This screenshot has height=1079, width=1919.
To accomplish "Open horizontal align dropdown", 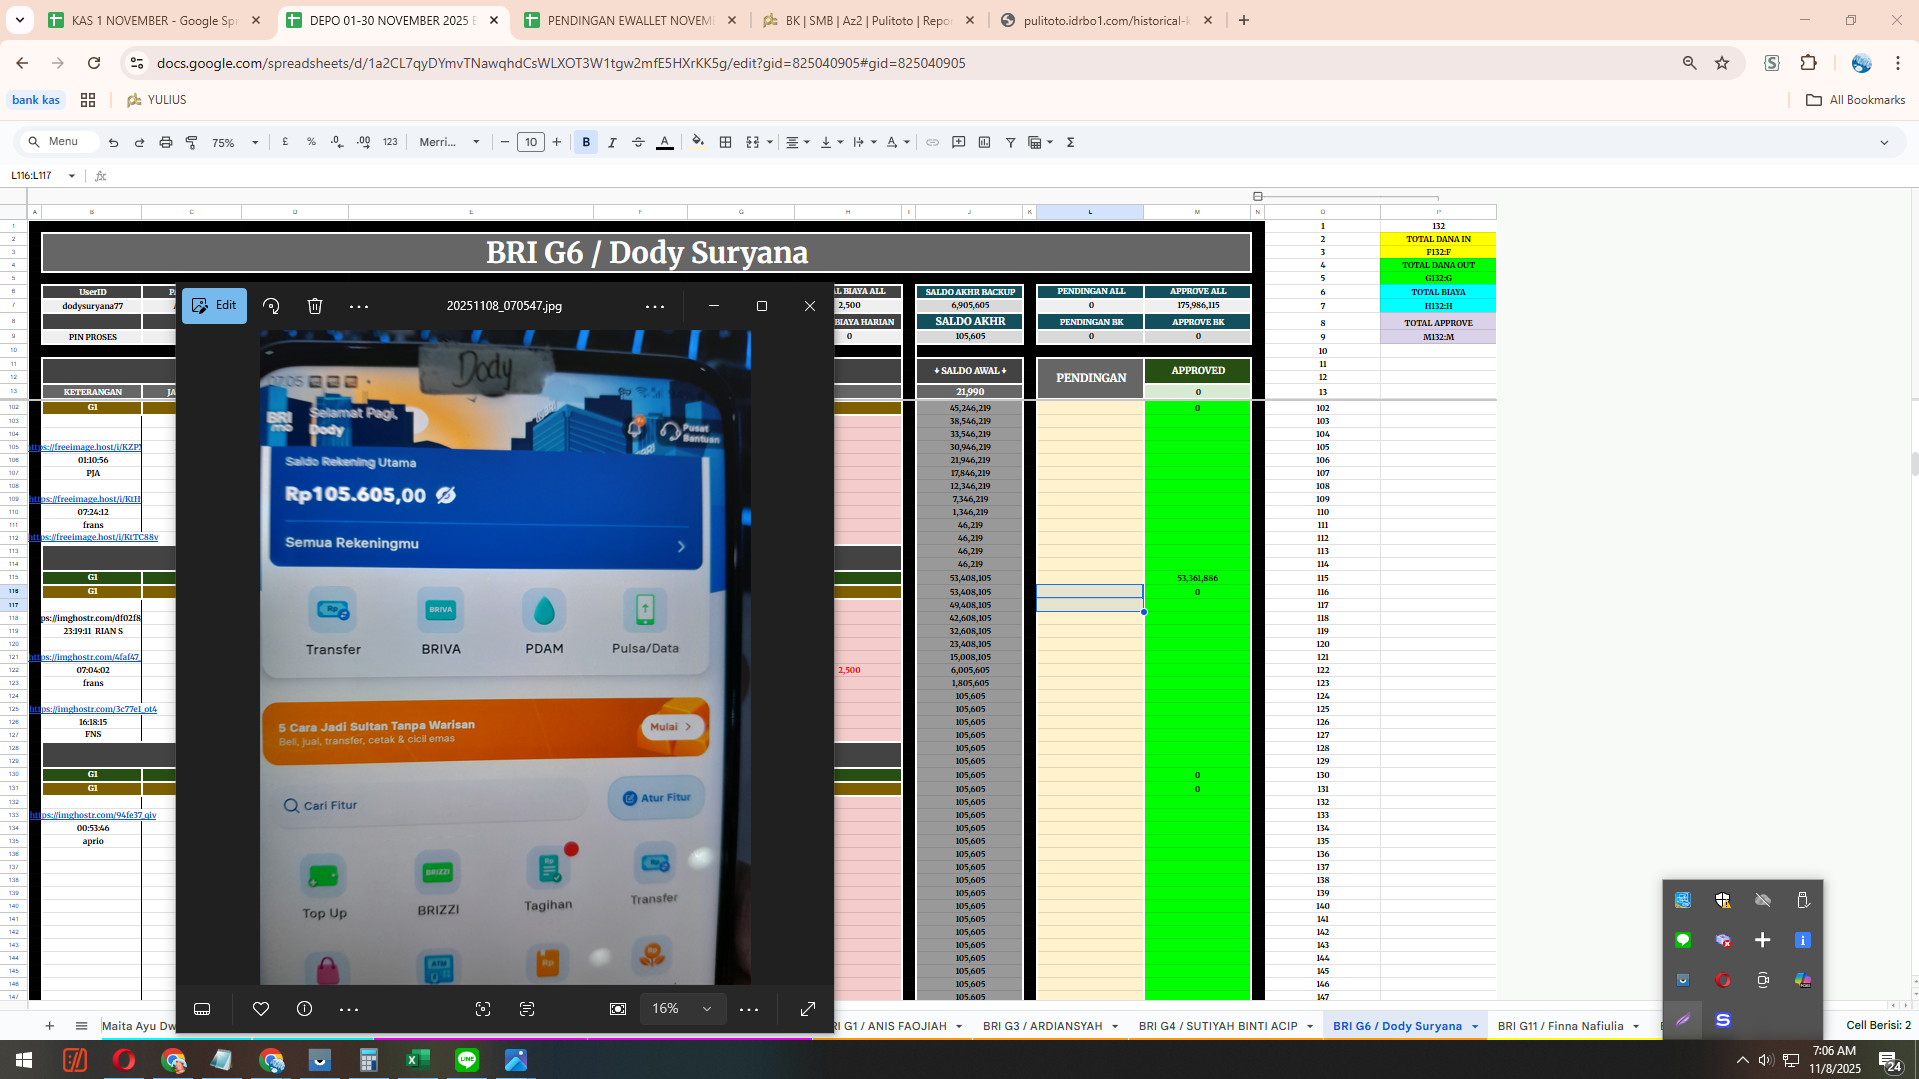I will click(797, 142).
